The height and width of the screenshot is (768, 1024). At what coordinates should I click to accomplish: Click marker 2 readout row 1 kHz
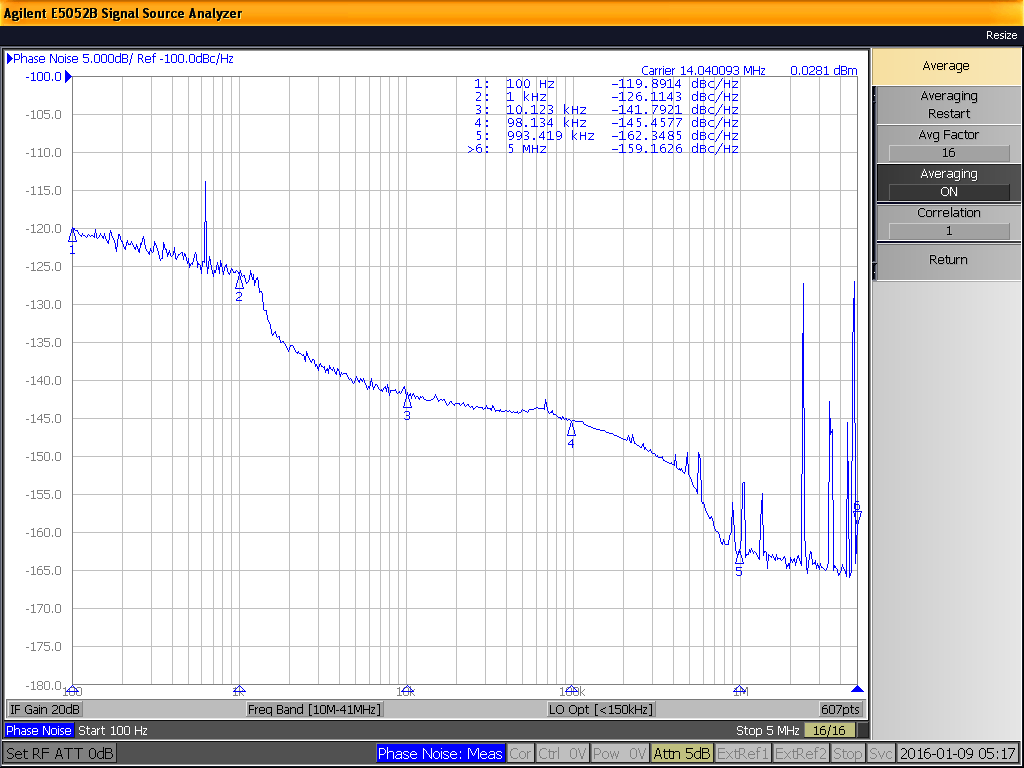click(x=606, y=97)
